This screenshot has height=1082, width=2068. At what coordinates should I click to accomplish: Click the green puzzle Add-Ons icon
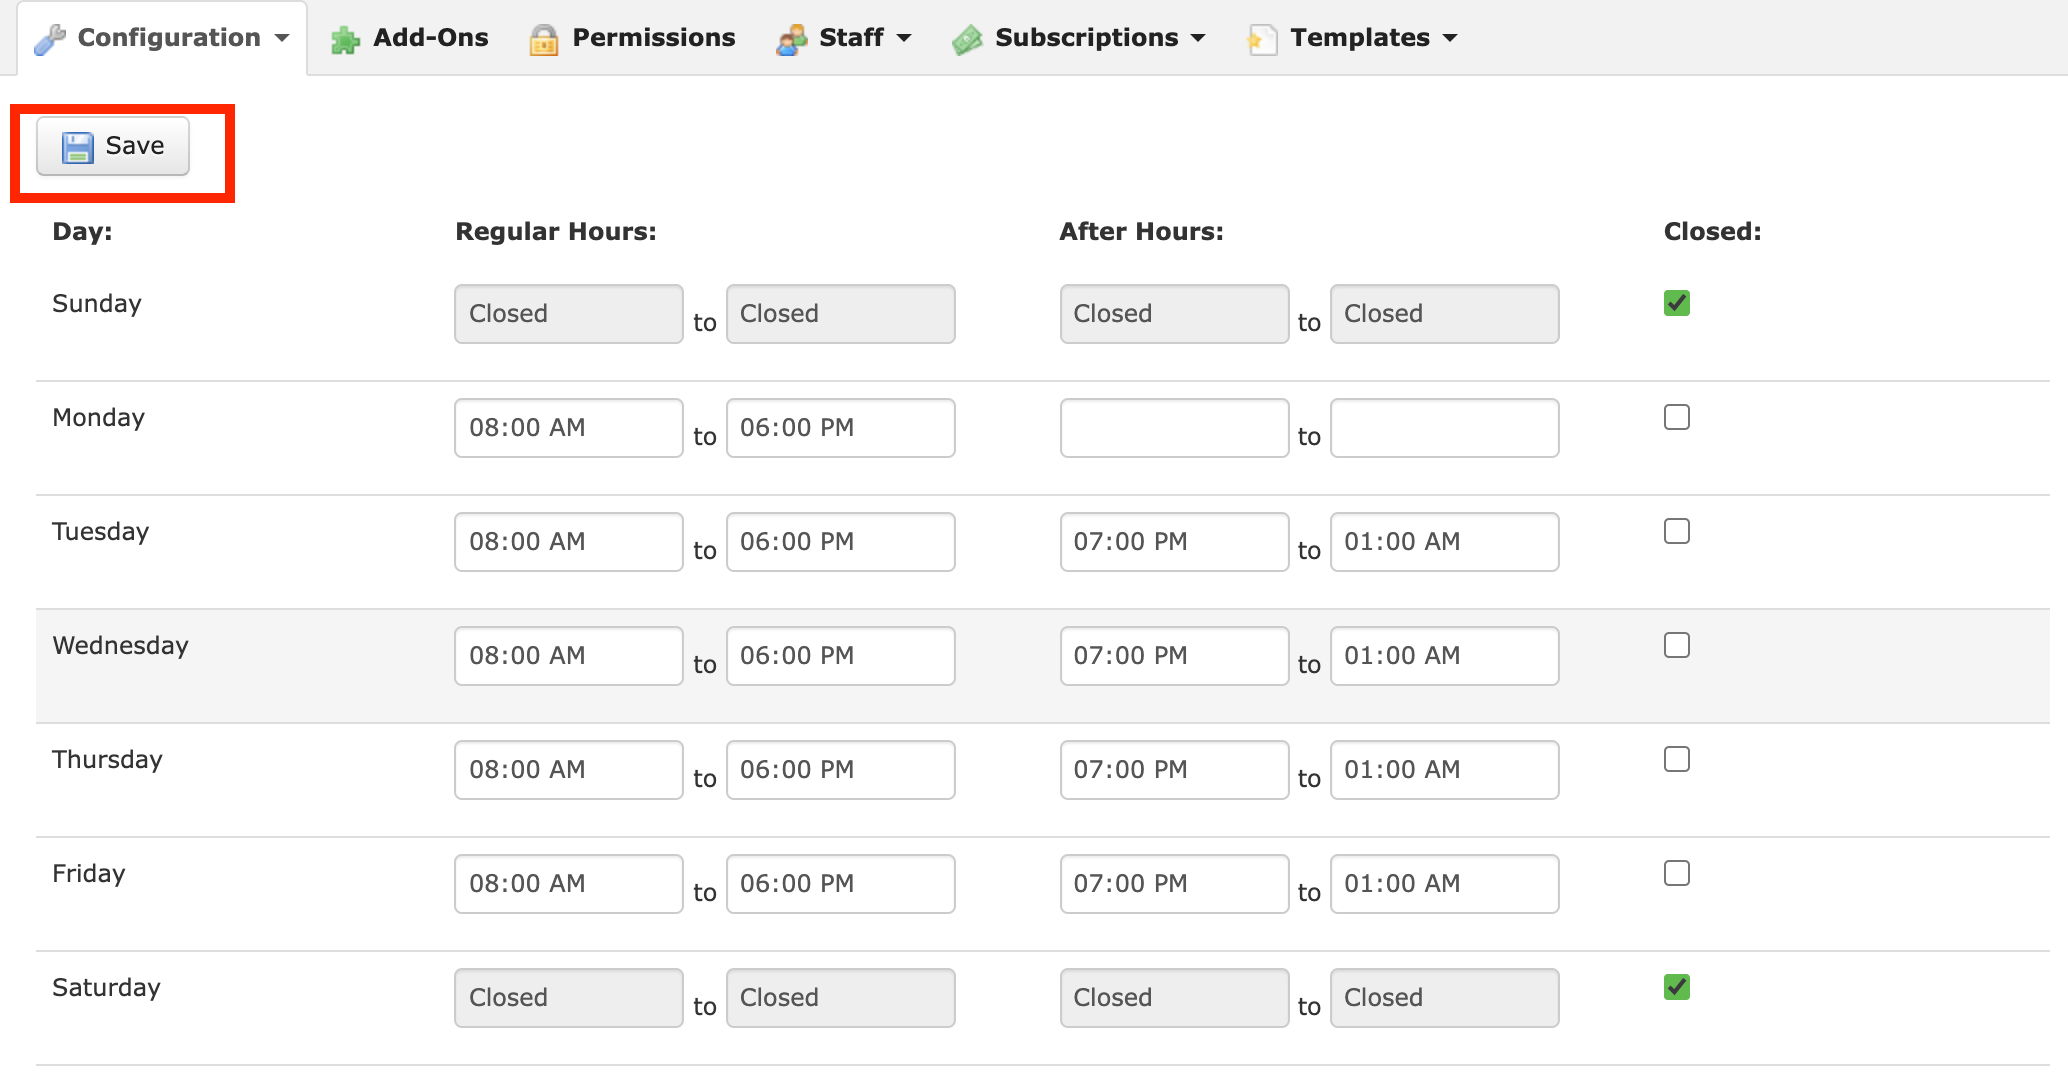click(x=345, y=40)
